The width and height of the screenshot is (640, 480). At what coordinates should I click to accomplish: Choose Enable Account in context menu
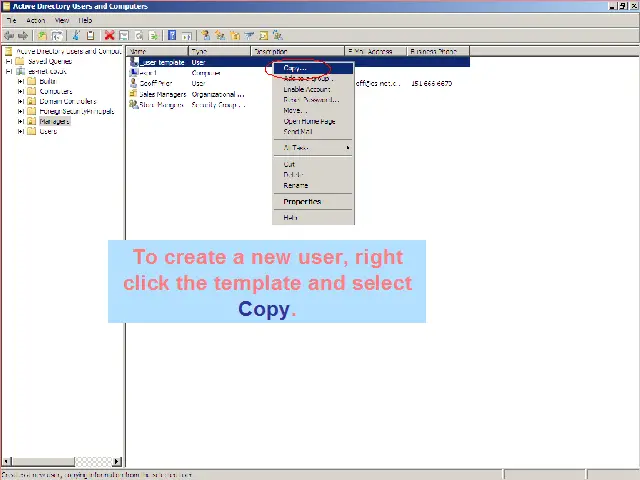point(313,89)
